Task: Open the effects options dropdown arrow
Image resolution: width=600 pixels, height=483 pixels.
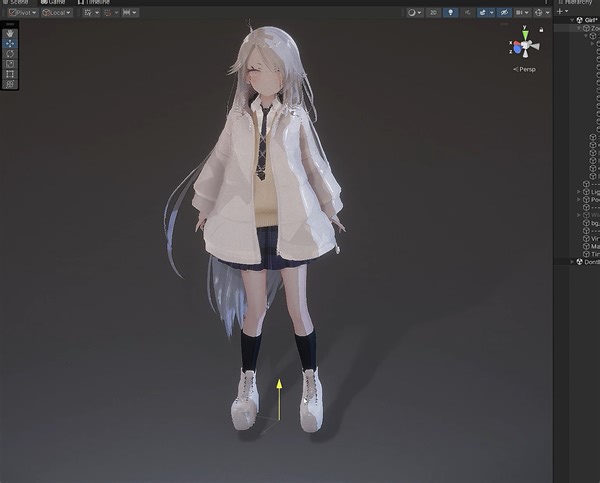Action: [492, 13]
